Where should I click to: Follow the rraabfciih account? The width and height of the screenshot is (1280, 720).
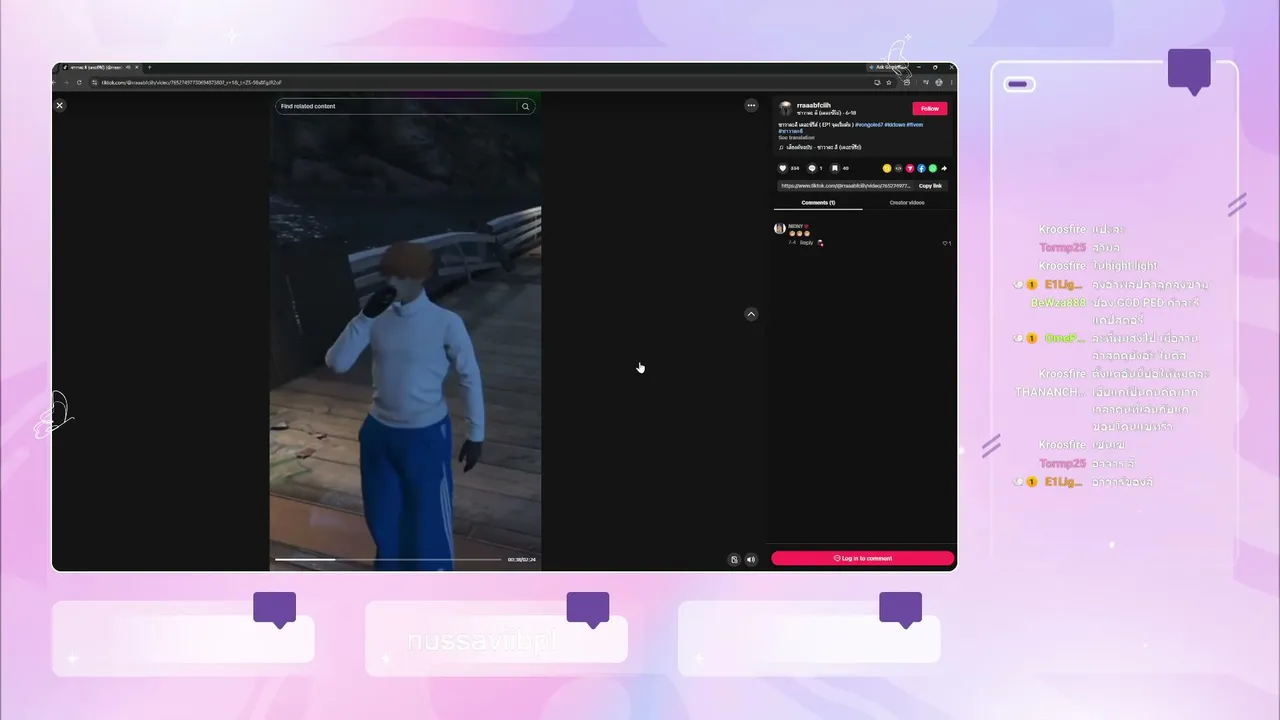coord(929,108)
